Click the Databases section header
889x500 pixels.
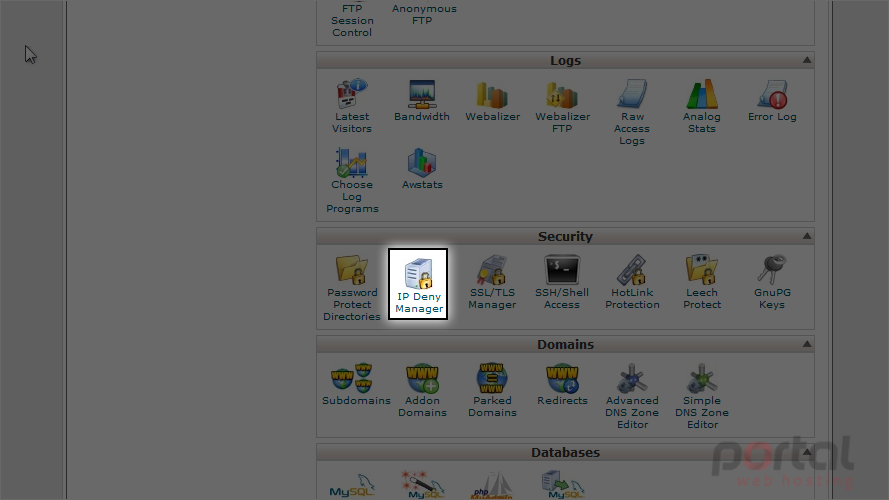coord(565,452)
